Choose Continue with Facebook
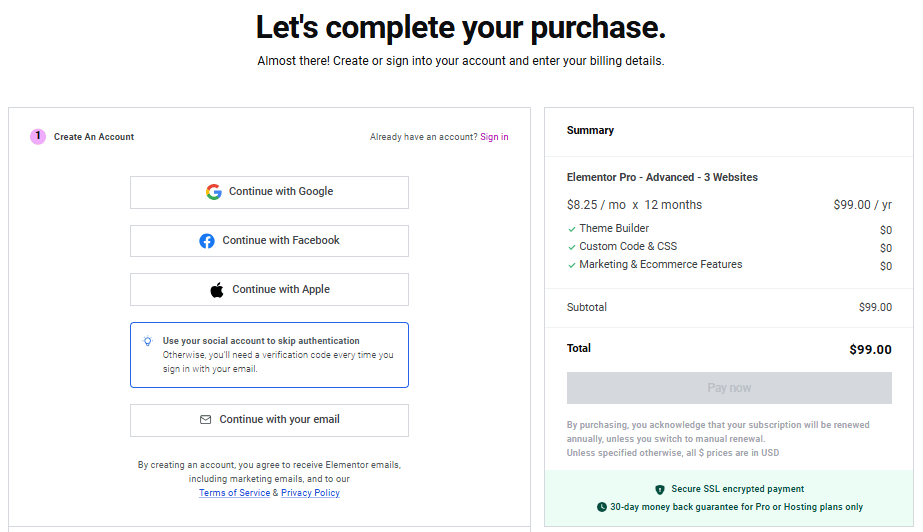The height and width of the screenshot is (532, 923). tap(269, 241)
